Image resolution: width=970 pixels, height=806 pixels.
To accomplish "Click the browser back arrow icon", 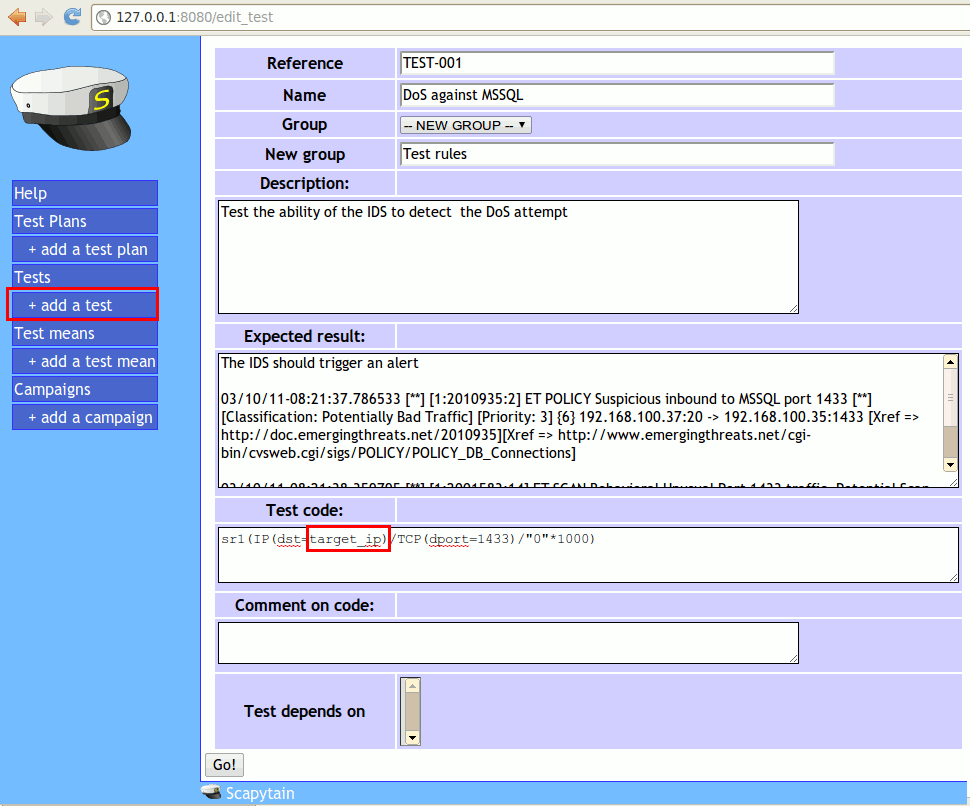I will pyautogui.click(x=17, y=17).
